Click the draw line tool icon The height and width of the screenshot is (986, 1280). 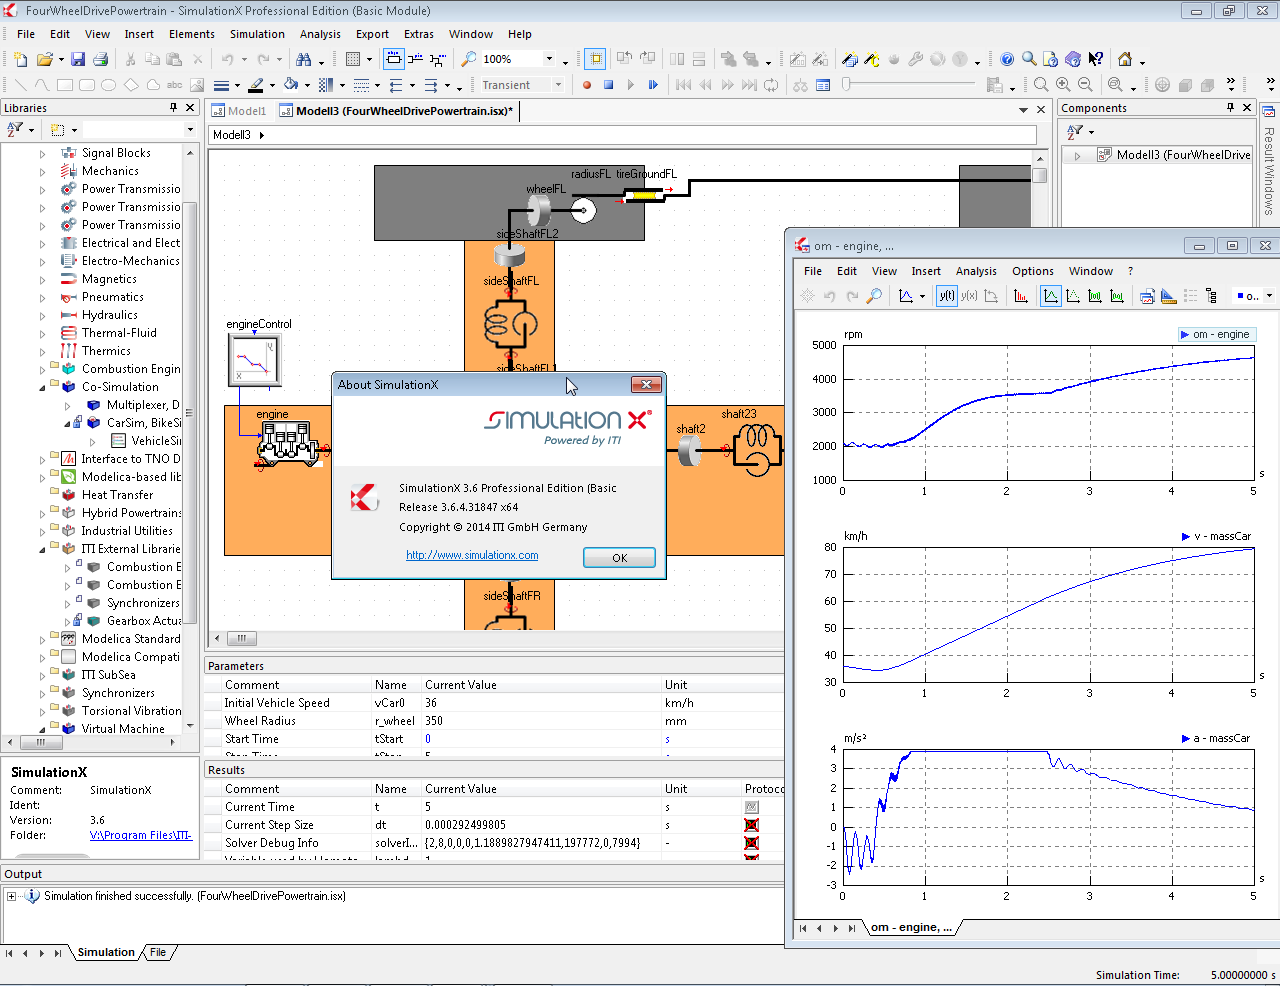pyautogui.click(x=20, y=85)
